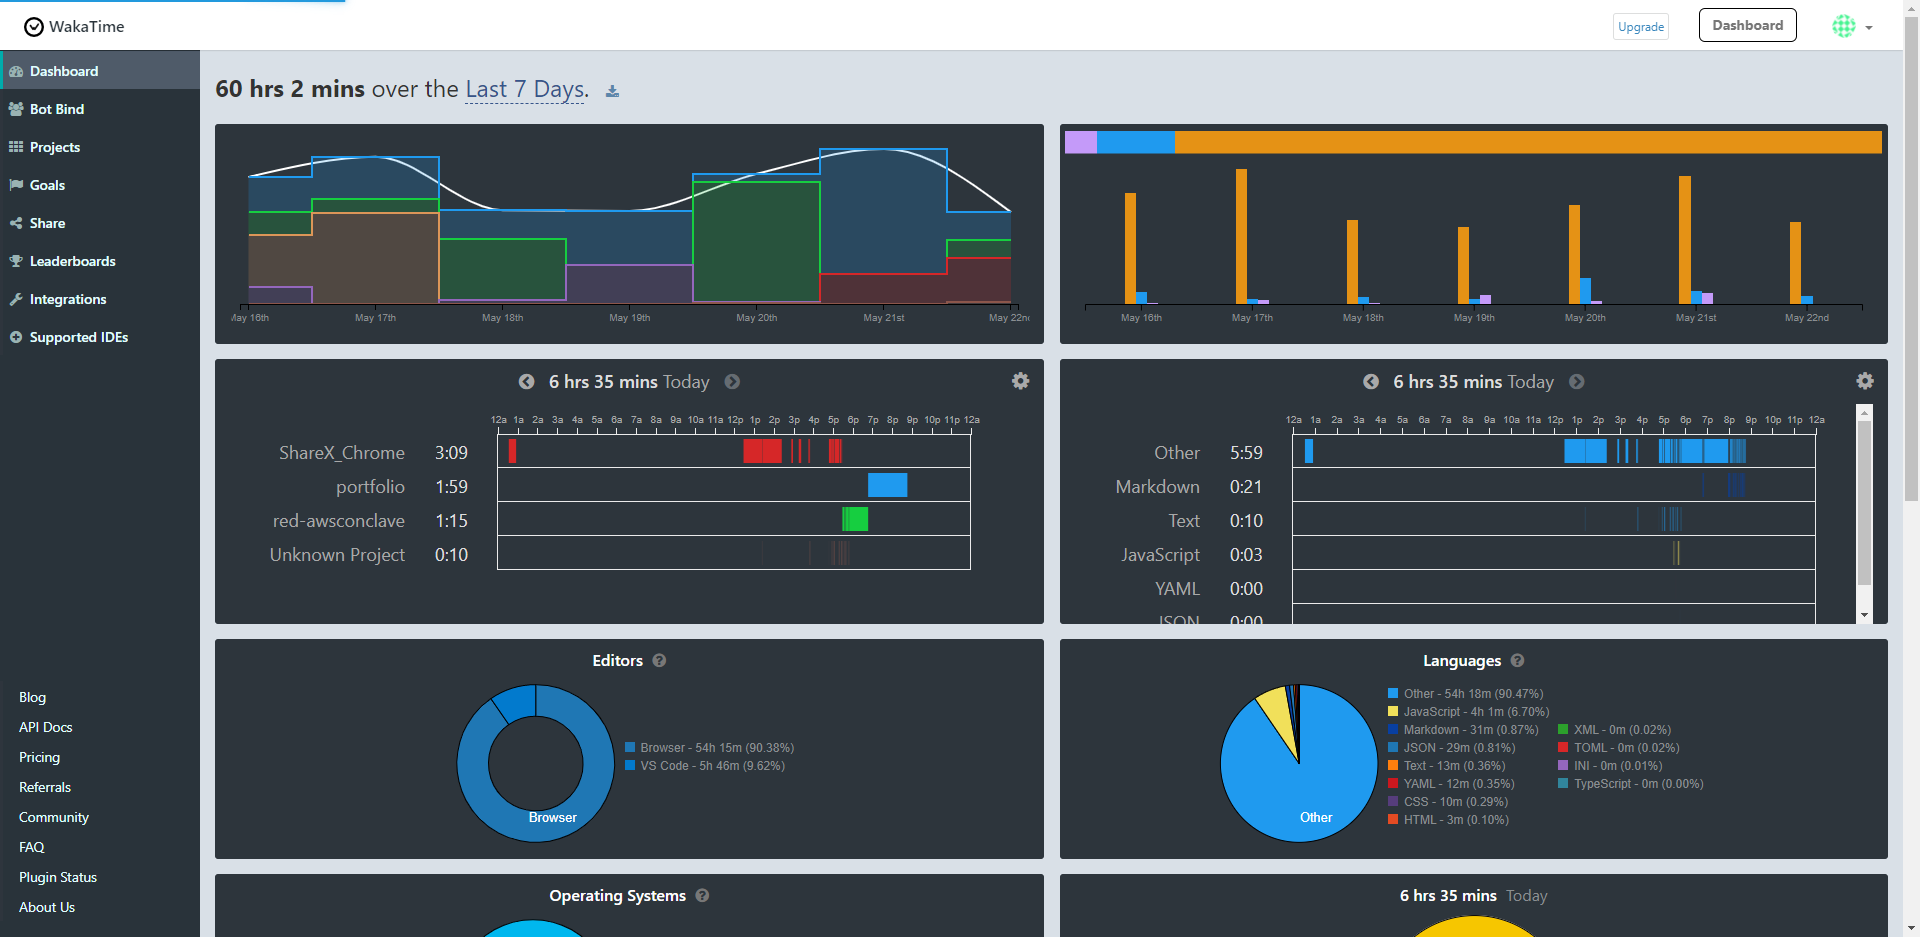Image resolution: width=1920 pixels, height=937 pixels.
Task: Click the Projects grid icon
Action: click(16, 147)
